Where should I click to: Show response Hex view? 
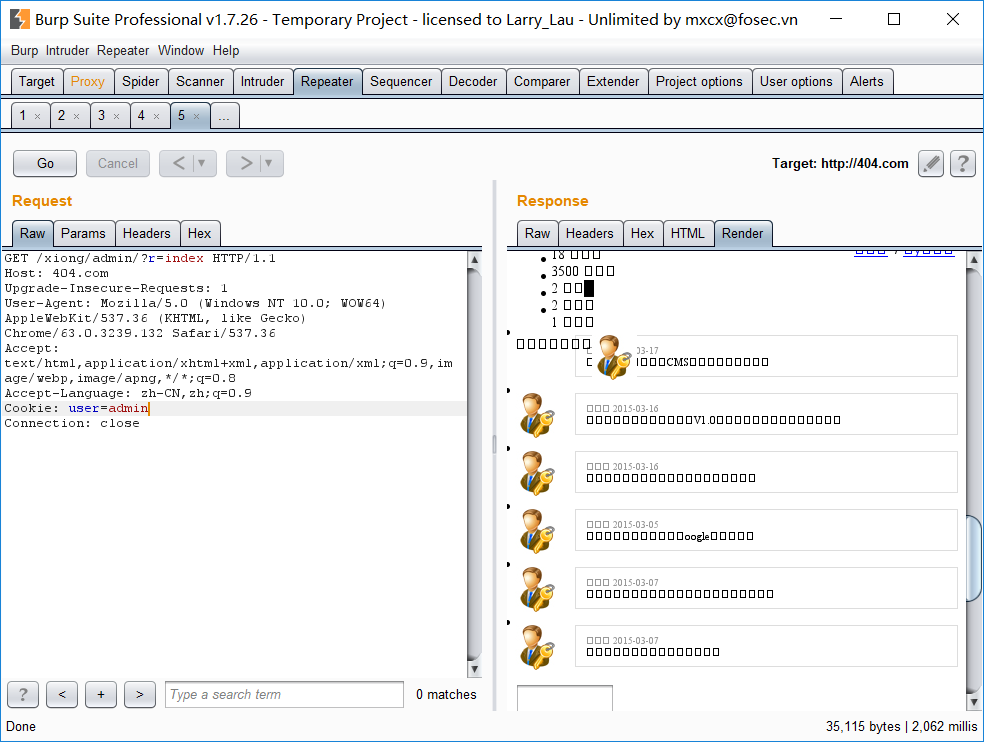pos(643,234)
